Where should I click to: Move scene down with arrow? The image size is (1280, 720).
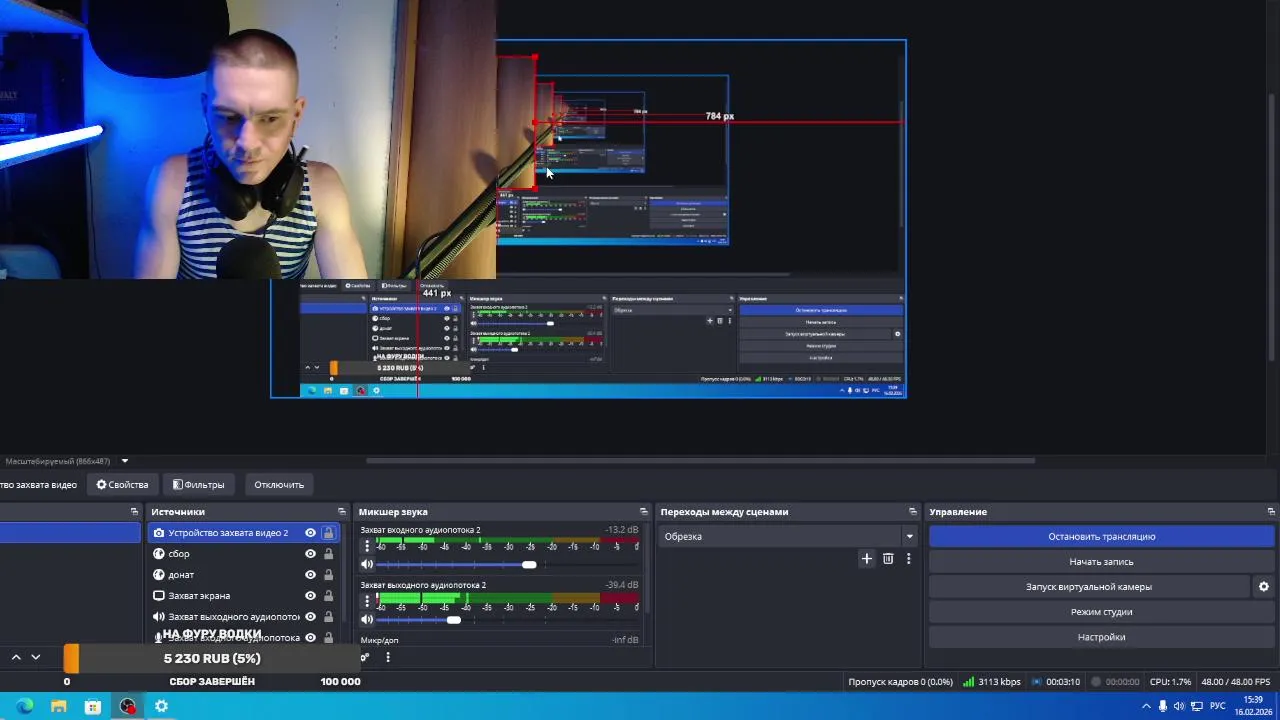[36, 657]
